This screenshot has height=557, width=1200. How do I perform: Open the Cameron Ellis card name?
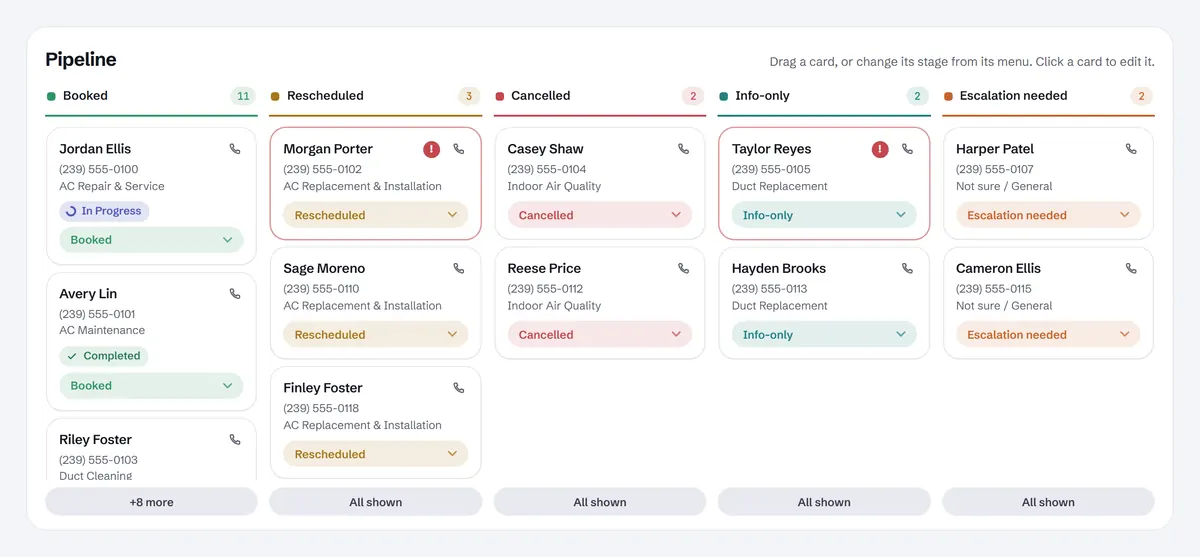(x=998, y=269)
